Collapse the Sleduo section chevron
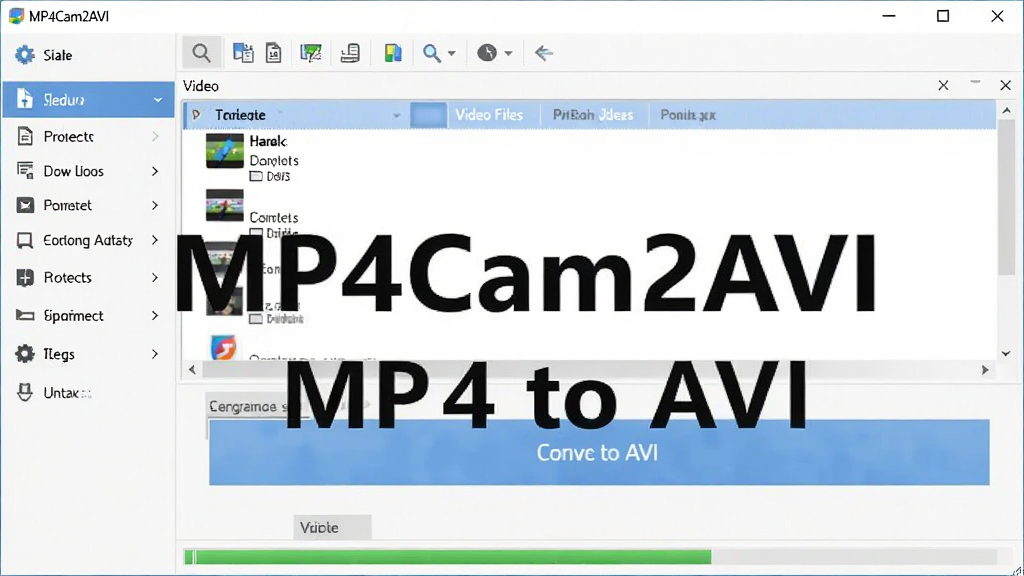Image resolution: width=1024 pixels, height=576 pixels. click(x=157, y=100)
